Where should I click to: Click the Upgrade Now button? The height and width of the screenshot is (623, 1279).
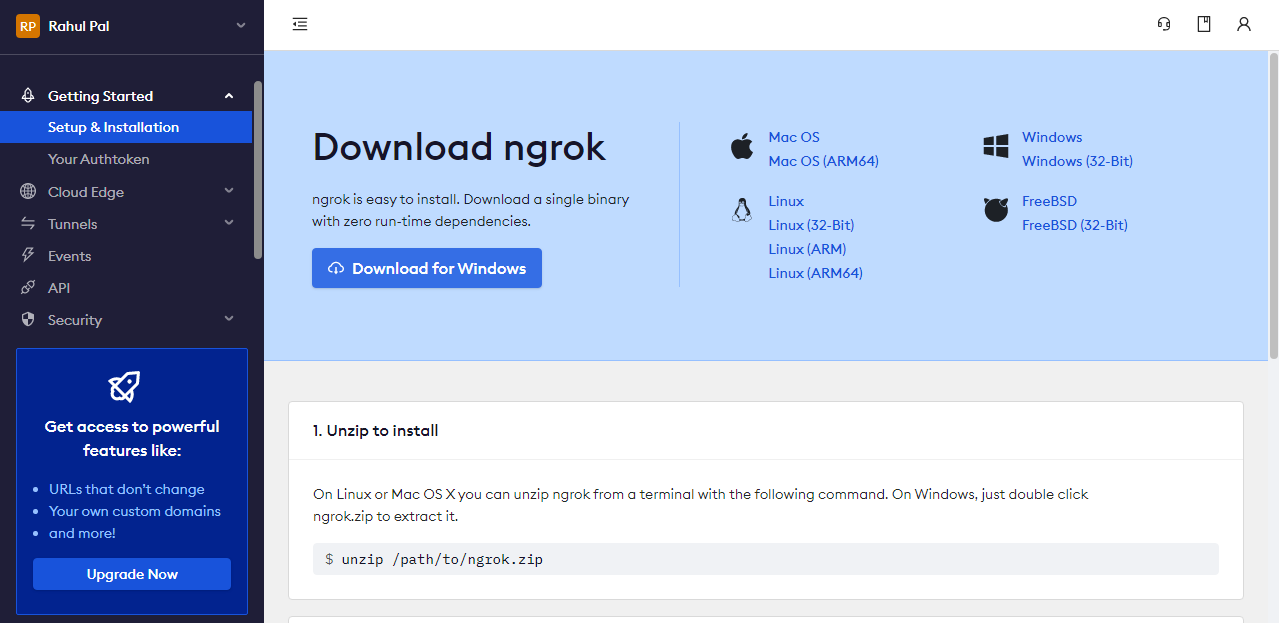[x=132, y=574]
